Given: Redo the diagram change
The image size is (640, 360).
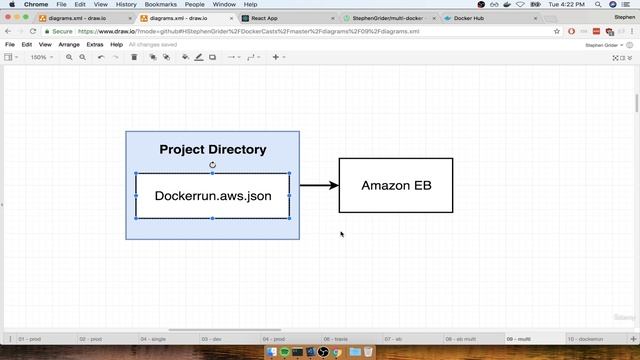Looking at the screenshot, I should [116, 58].
